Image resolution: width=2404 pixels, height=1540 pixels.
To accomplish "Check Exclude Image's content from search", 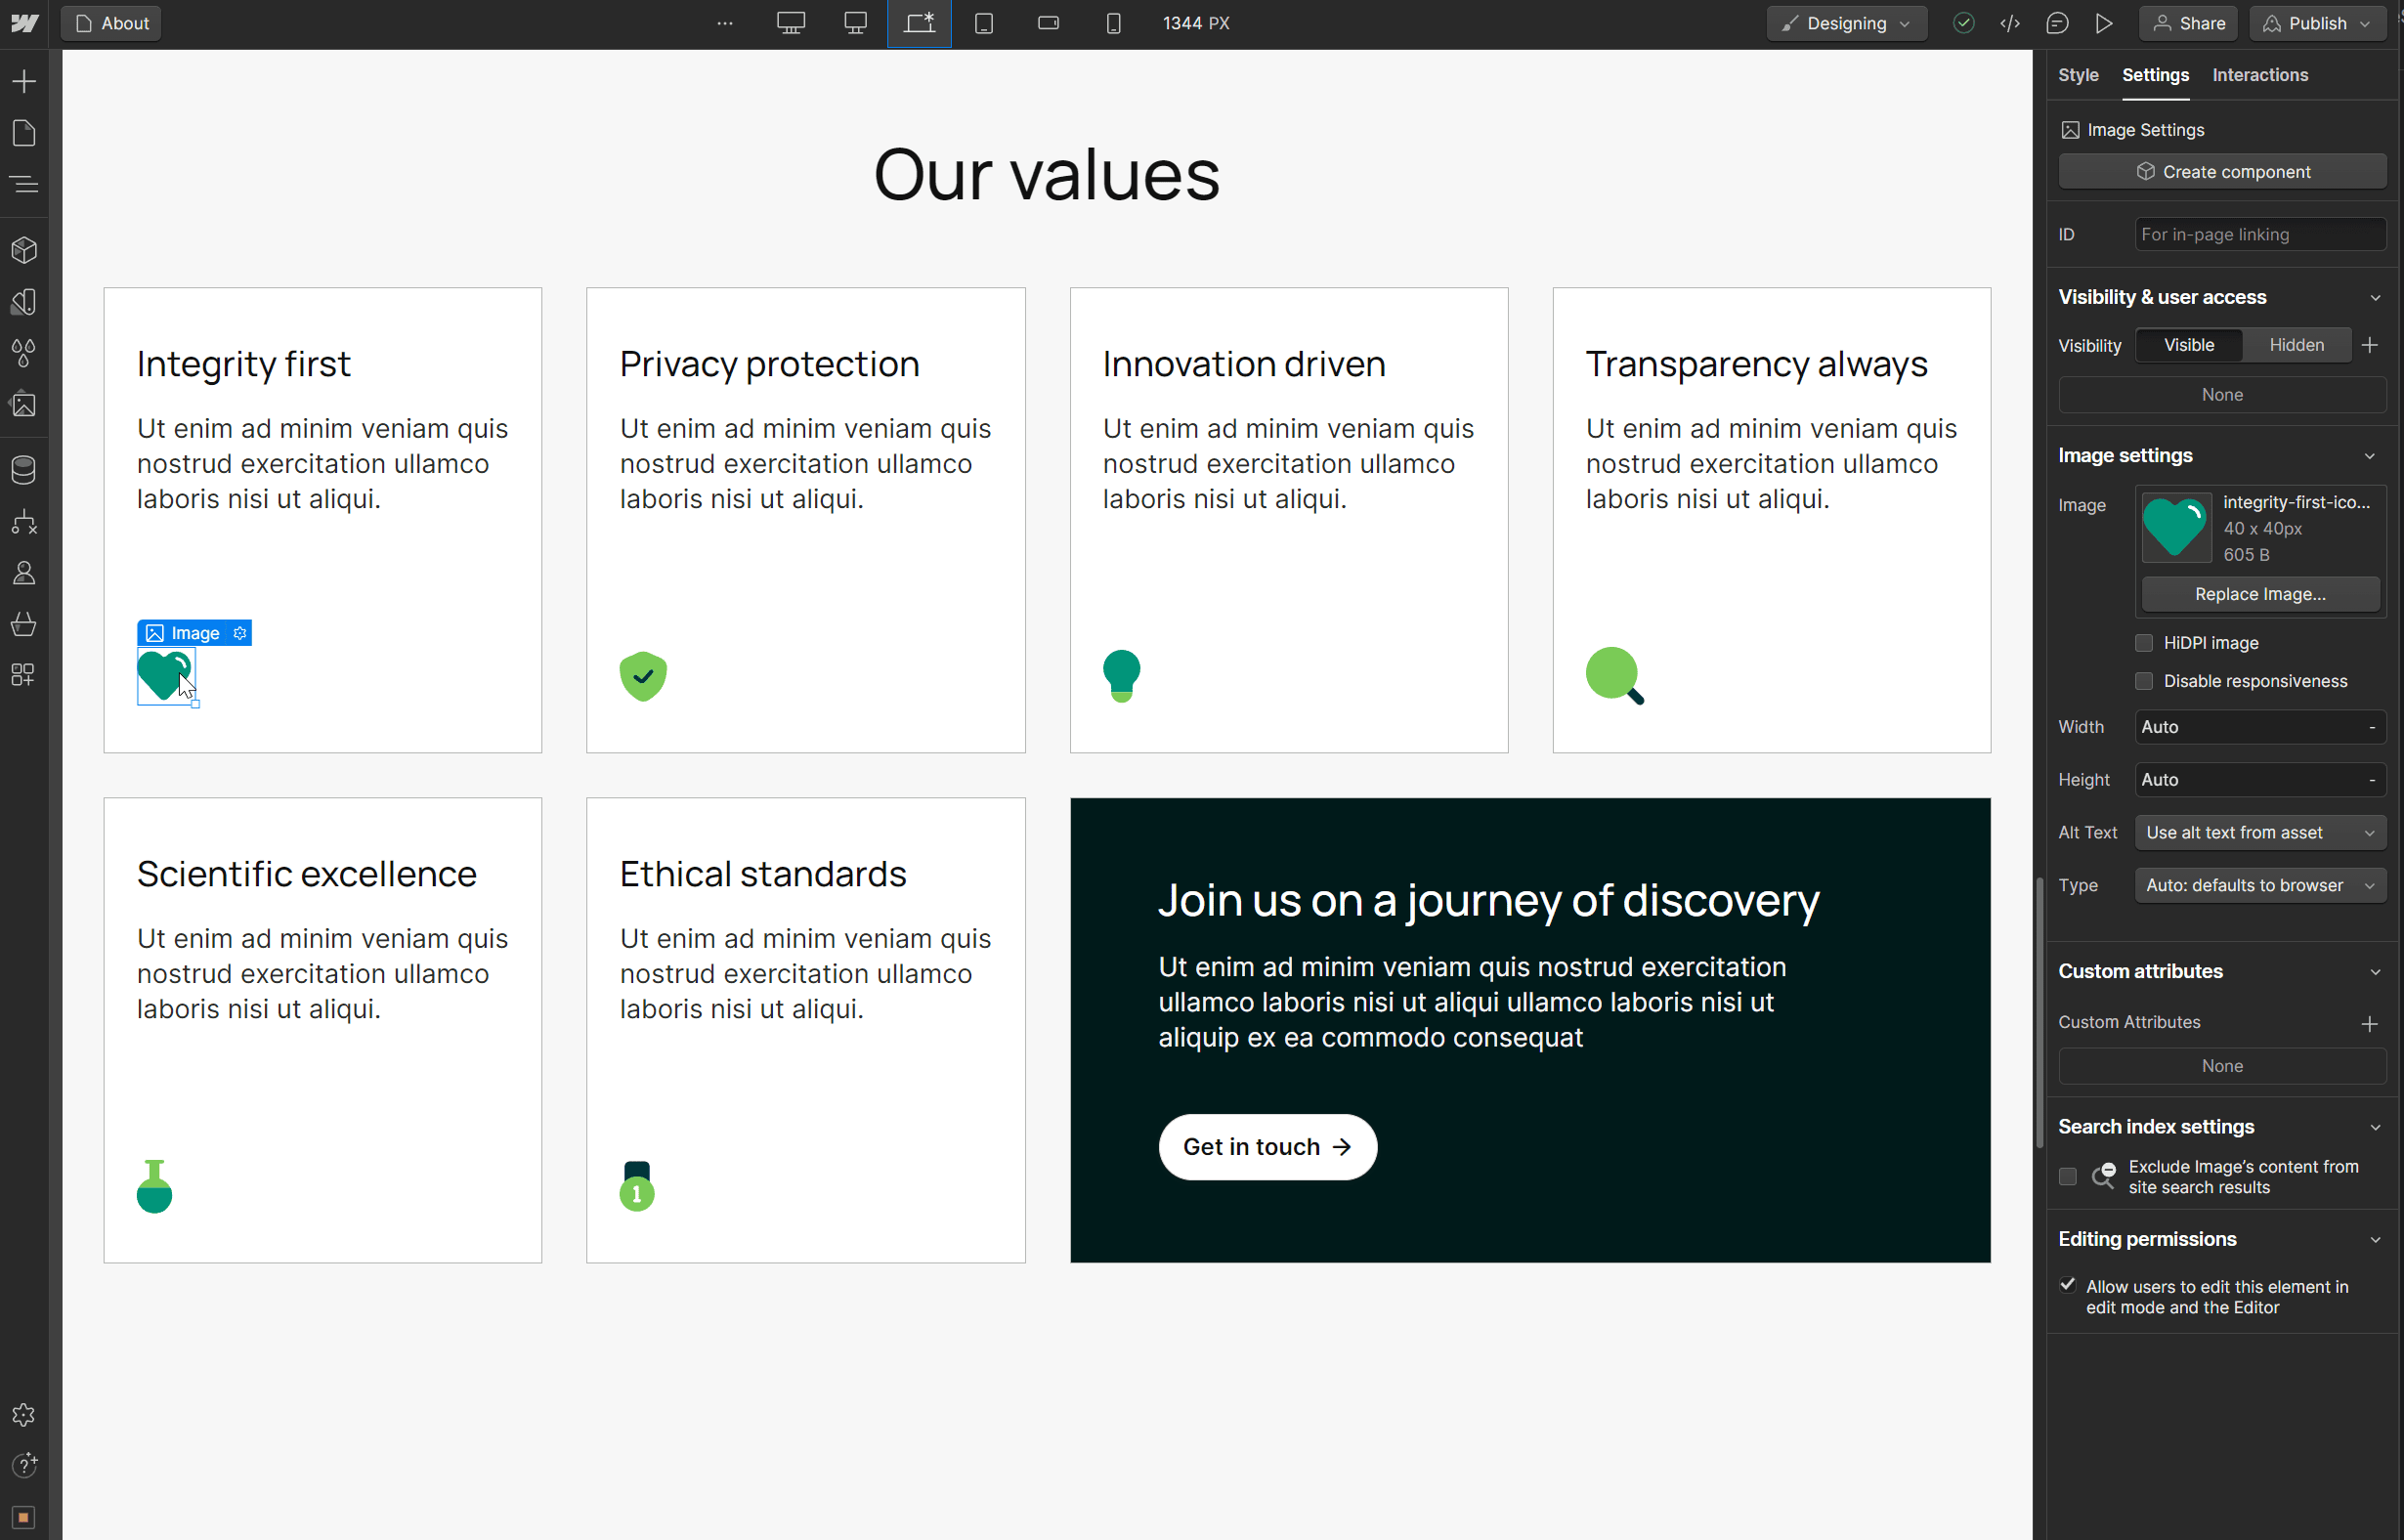I will (x=2068, y=1177).
